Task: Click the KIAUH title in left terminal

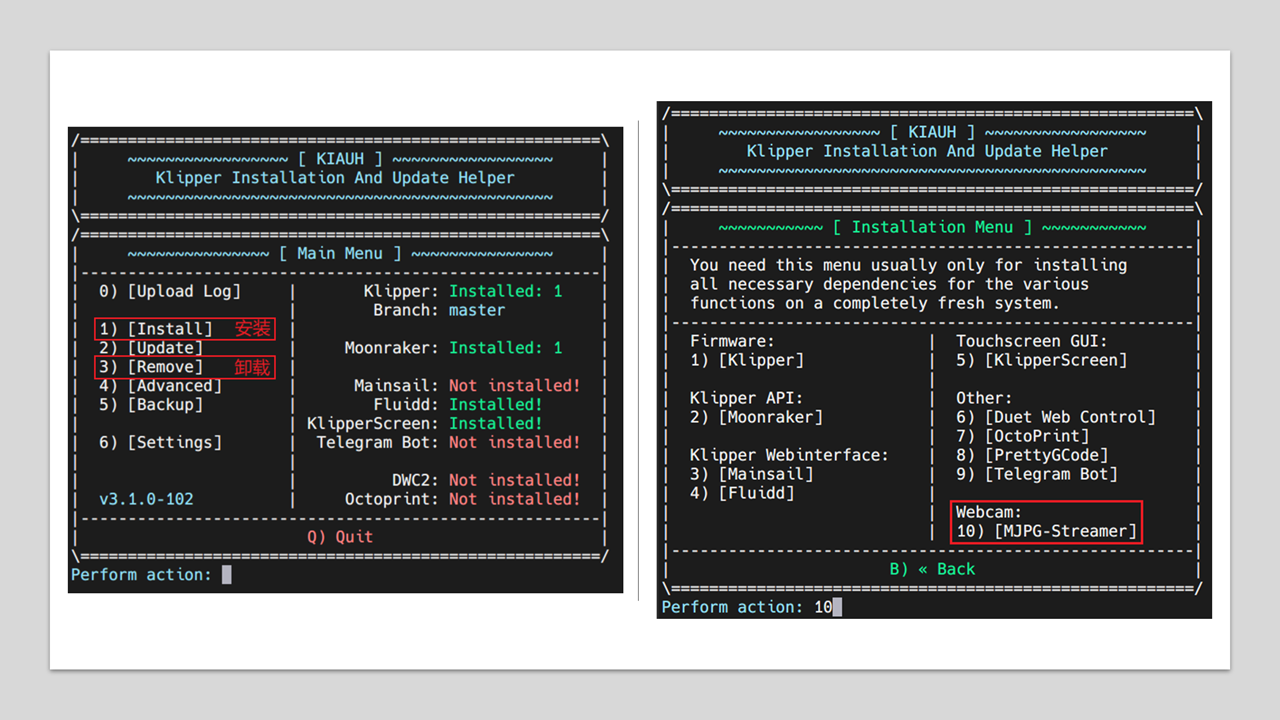Action: [x=340, y=159]
